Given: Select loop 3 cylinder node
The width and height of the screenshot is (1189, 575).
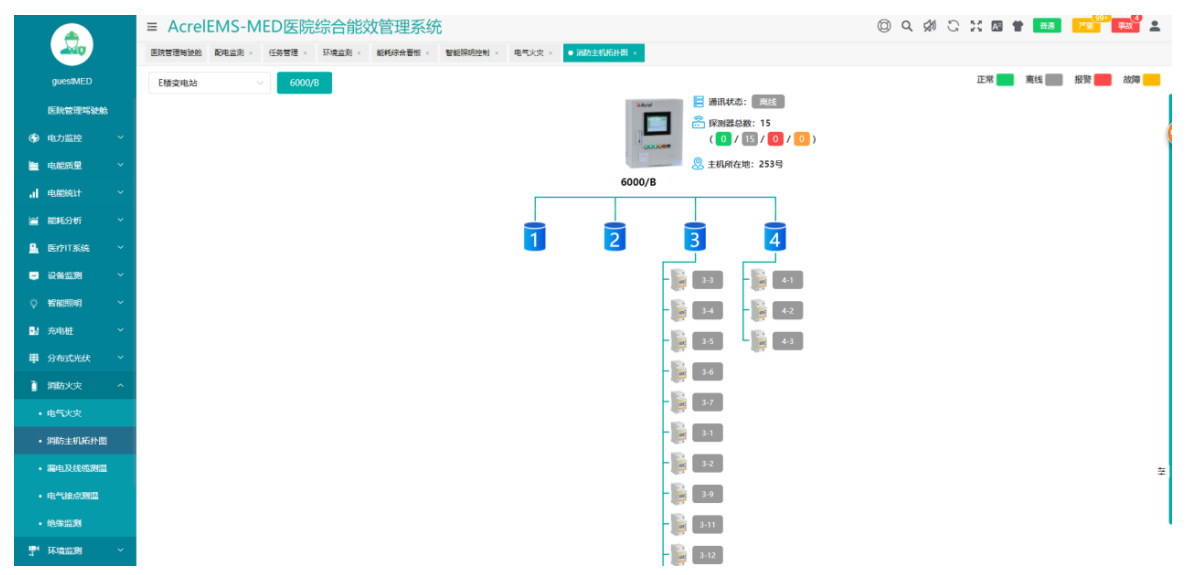Looking at the screenshot, I should point(694,237).
